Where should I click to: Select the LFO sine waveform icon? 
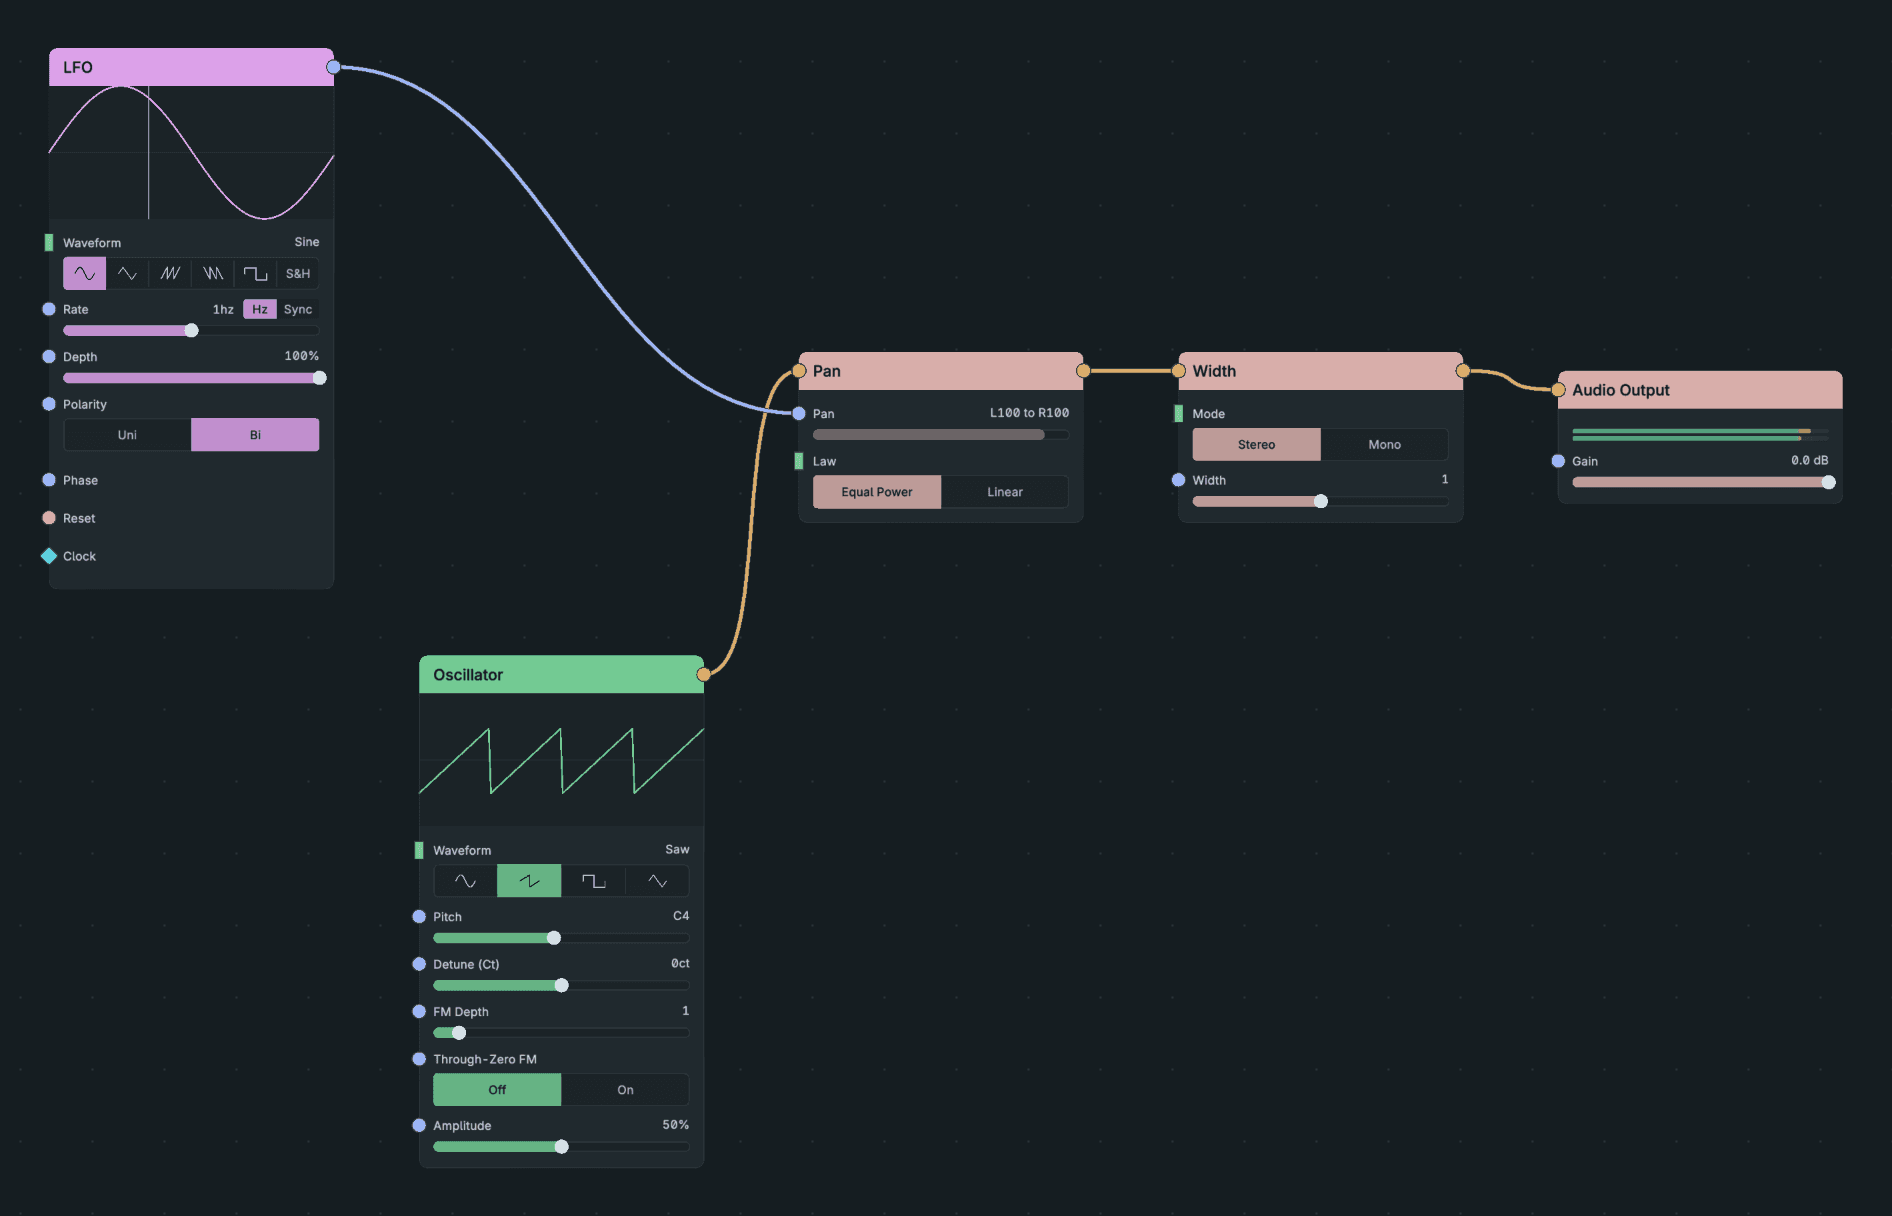coord(85,273)
